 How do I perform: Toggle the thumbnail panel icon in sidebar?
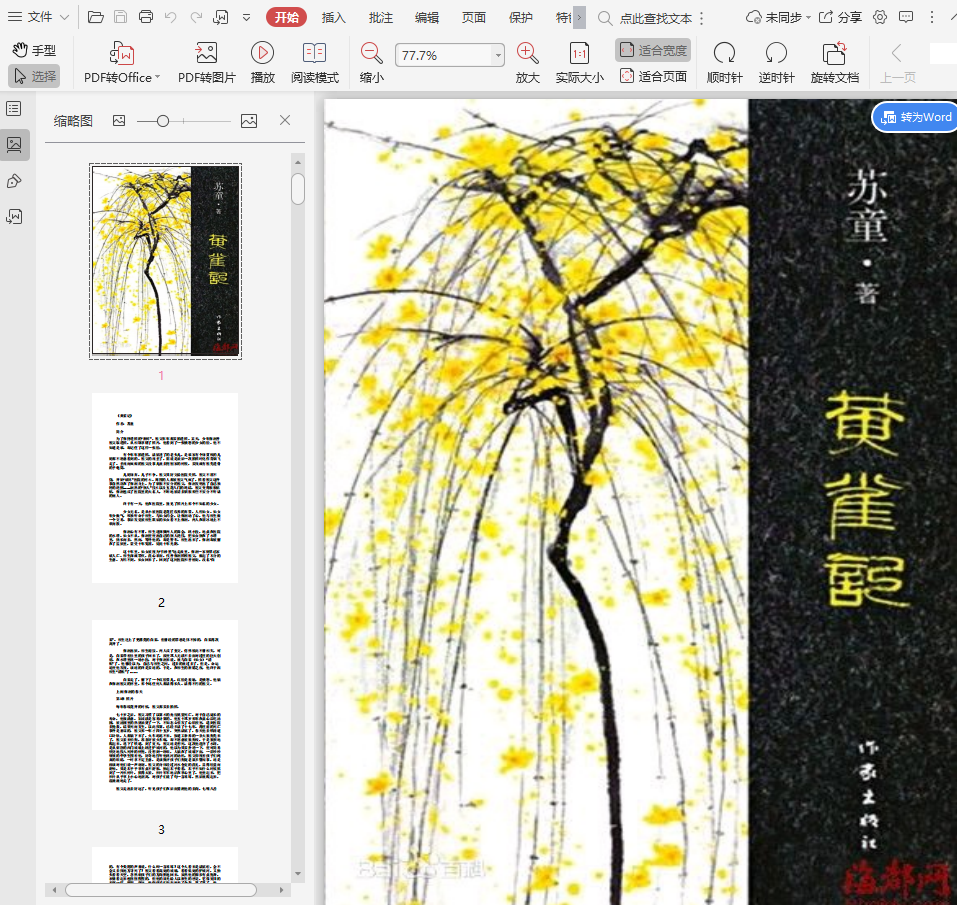14,145
